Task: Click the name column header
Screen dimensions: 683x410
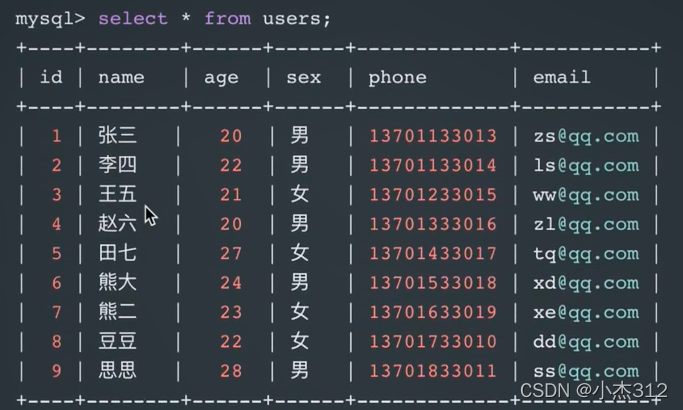Action: (121, 77)
